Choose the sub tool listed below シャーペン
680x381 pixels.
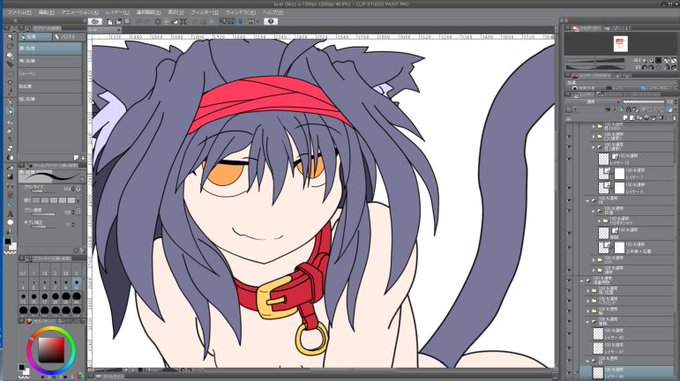click(50, 86)
